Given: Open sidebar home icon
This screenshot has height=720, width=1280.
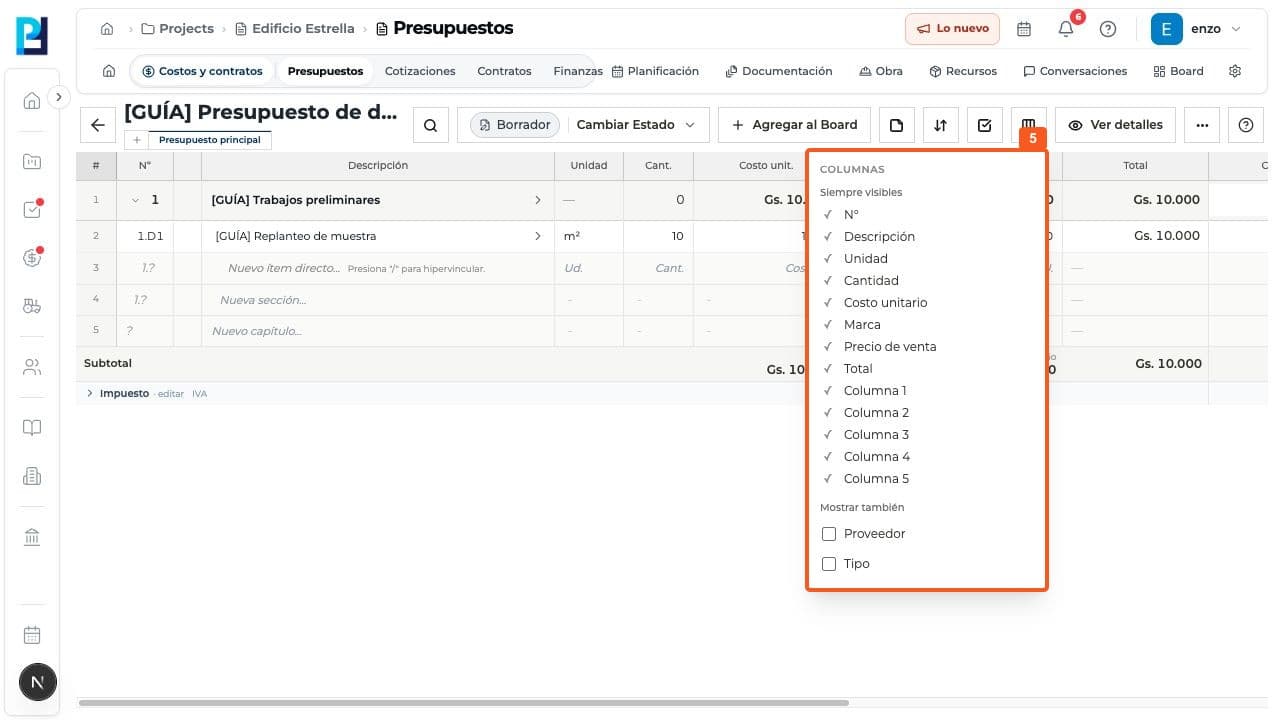Looking at the screenshot, I should coord(32,100).
